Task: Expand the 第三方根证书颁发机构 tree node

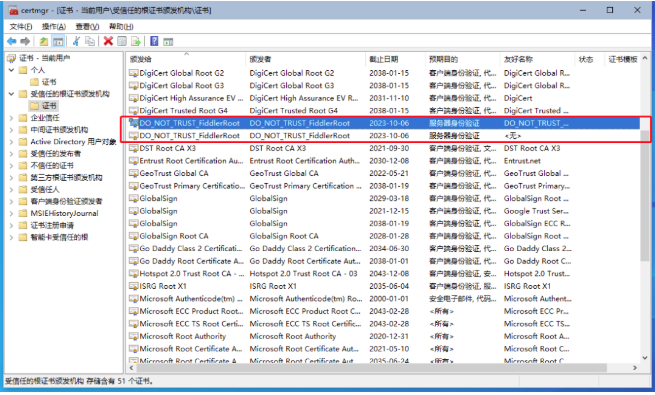Action: 12,177
